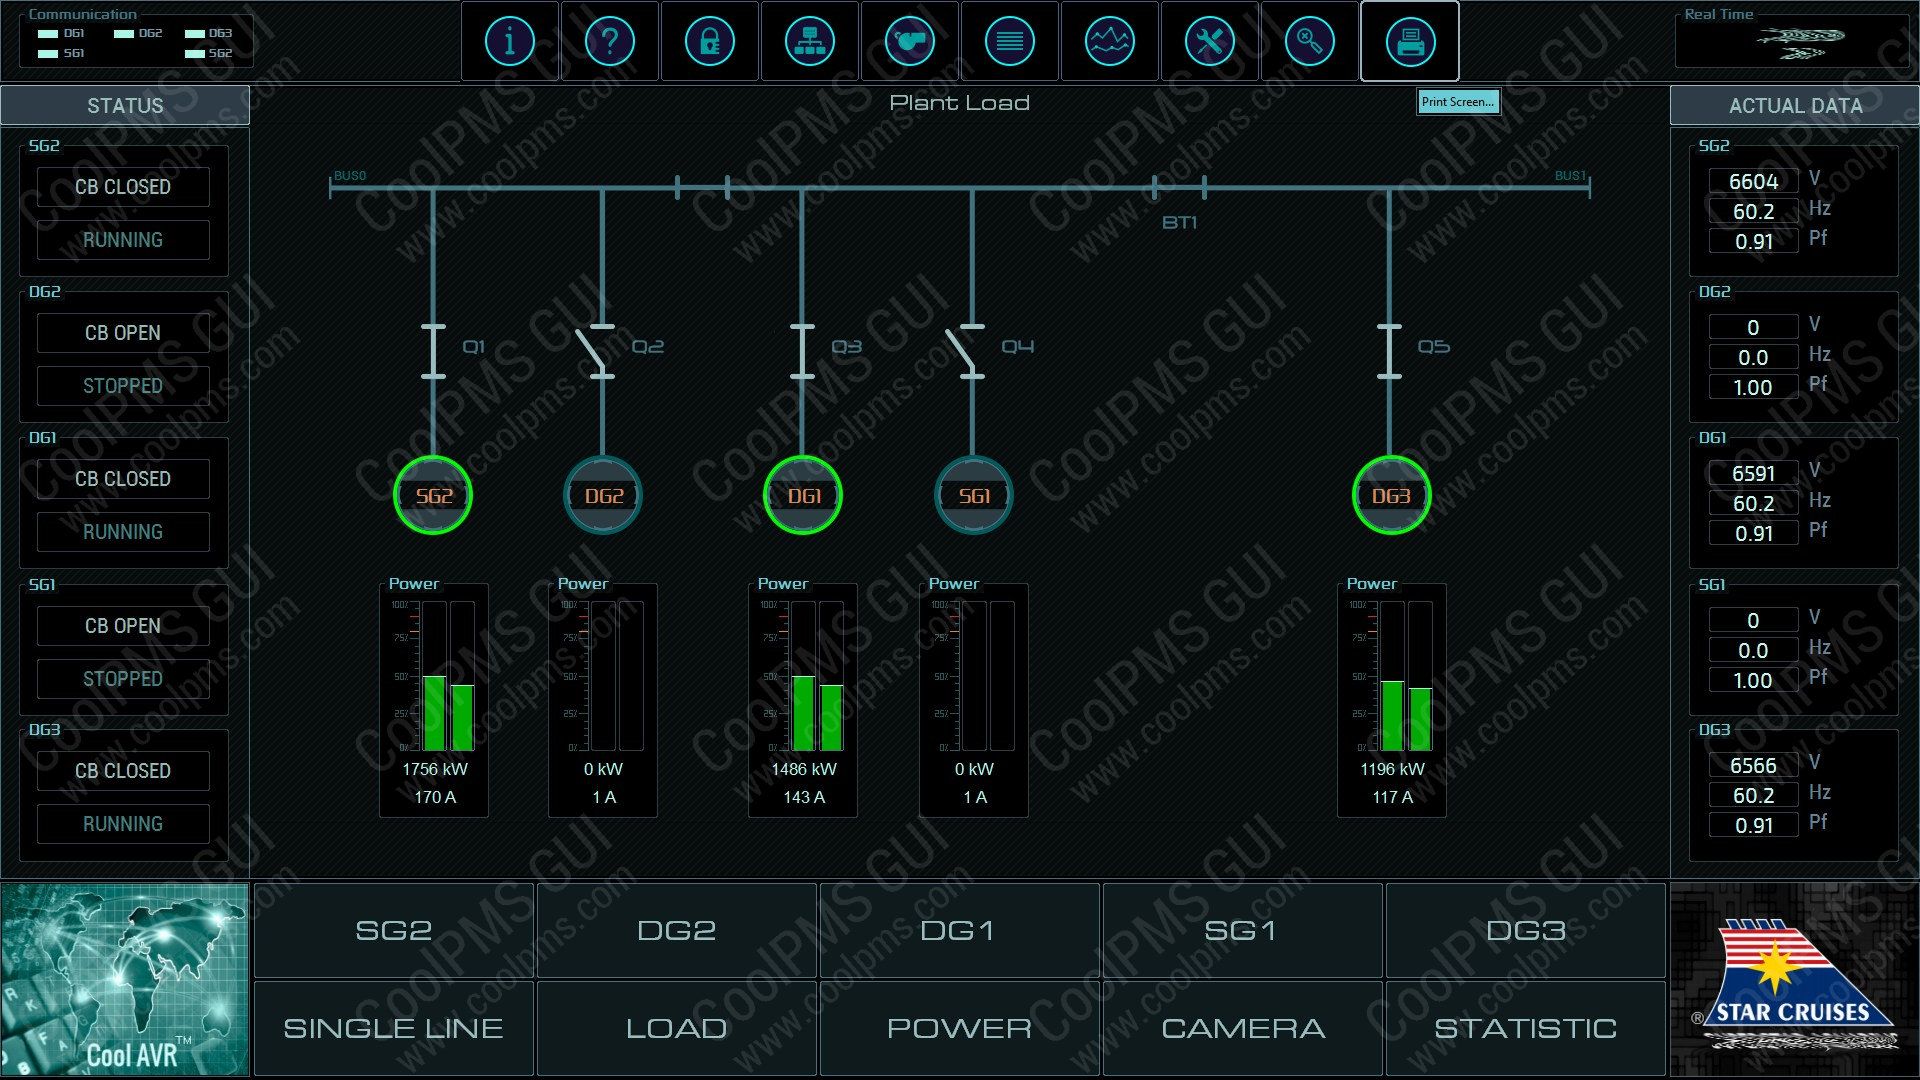Open the list lines icon
Viewport: 1920px width, 1080px height.
point(1009,41)
